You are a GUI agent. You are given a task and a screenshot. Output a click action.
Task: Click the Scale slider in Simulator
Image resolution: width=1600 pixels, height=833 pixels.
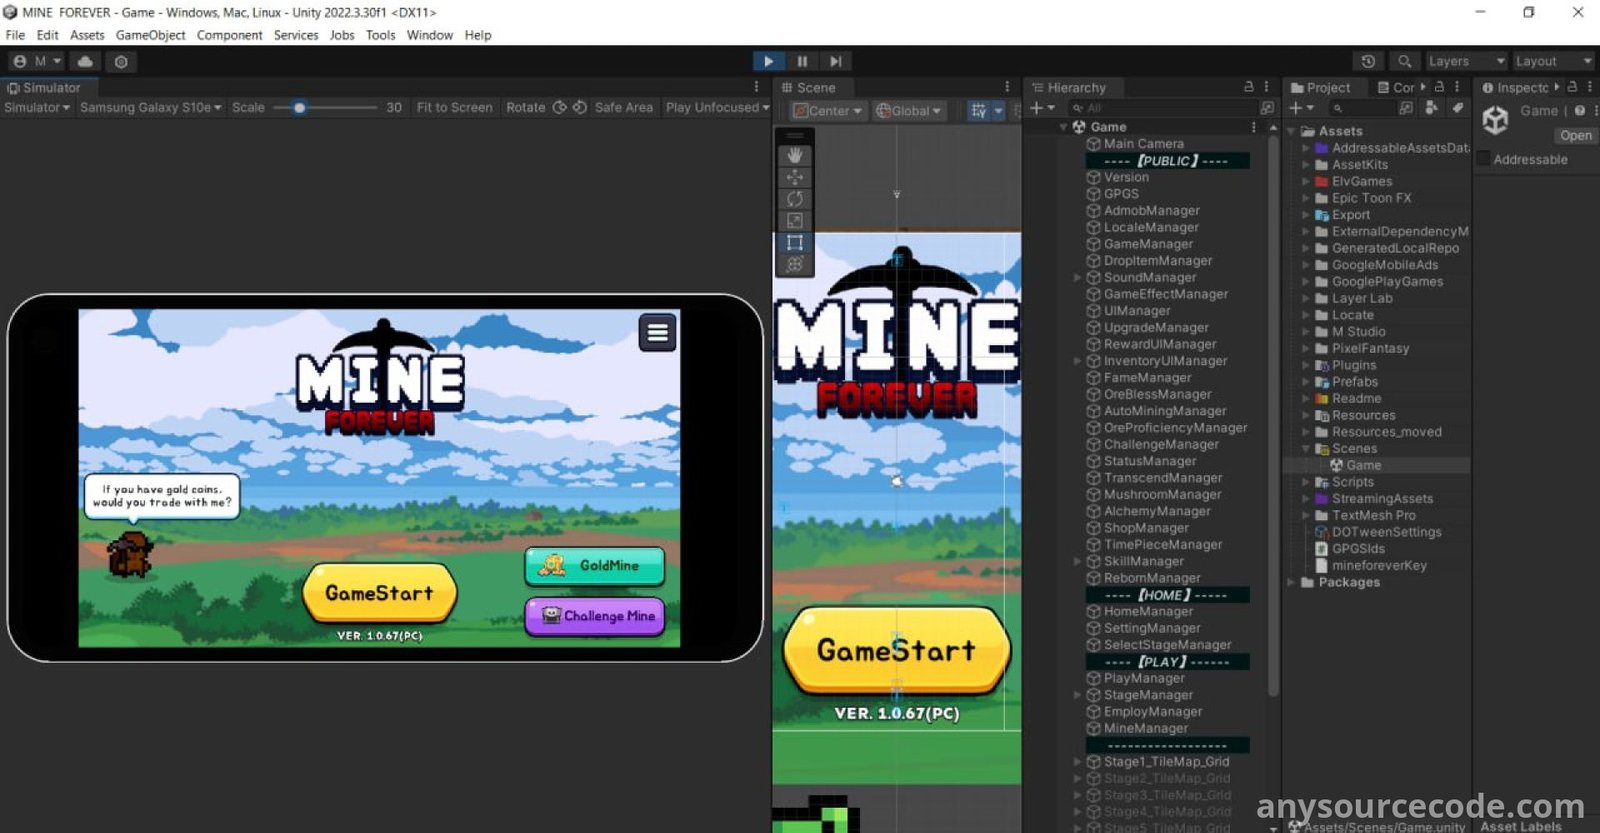[x=325, y=107]
